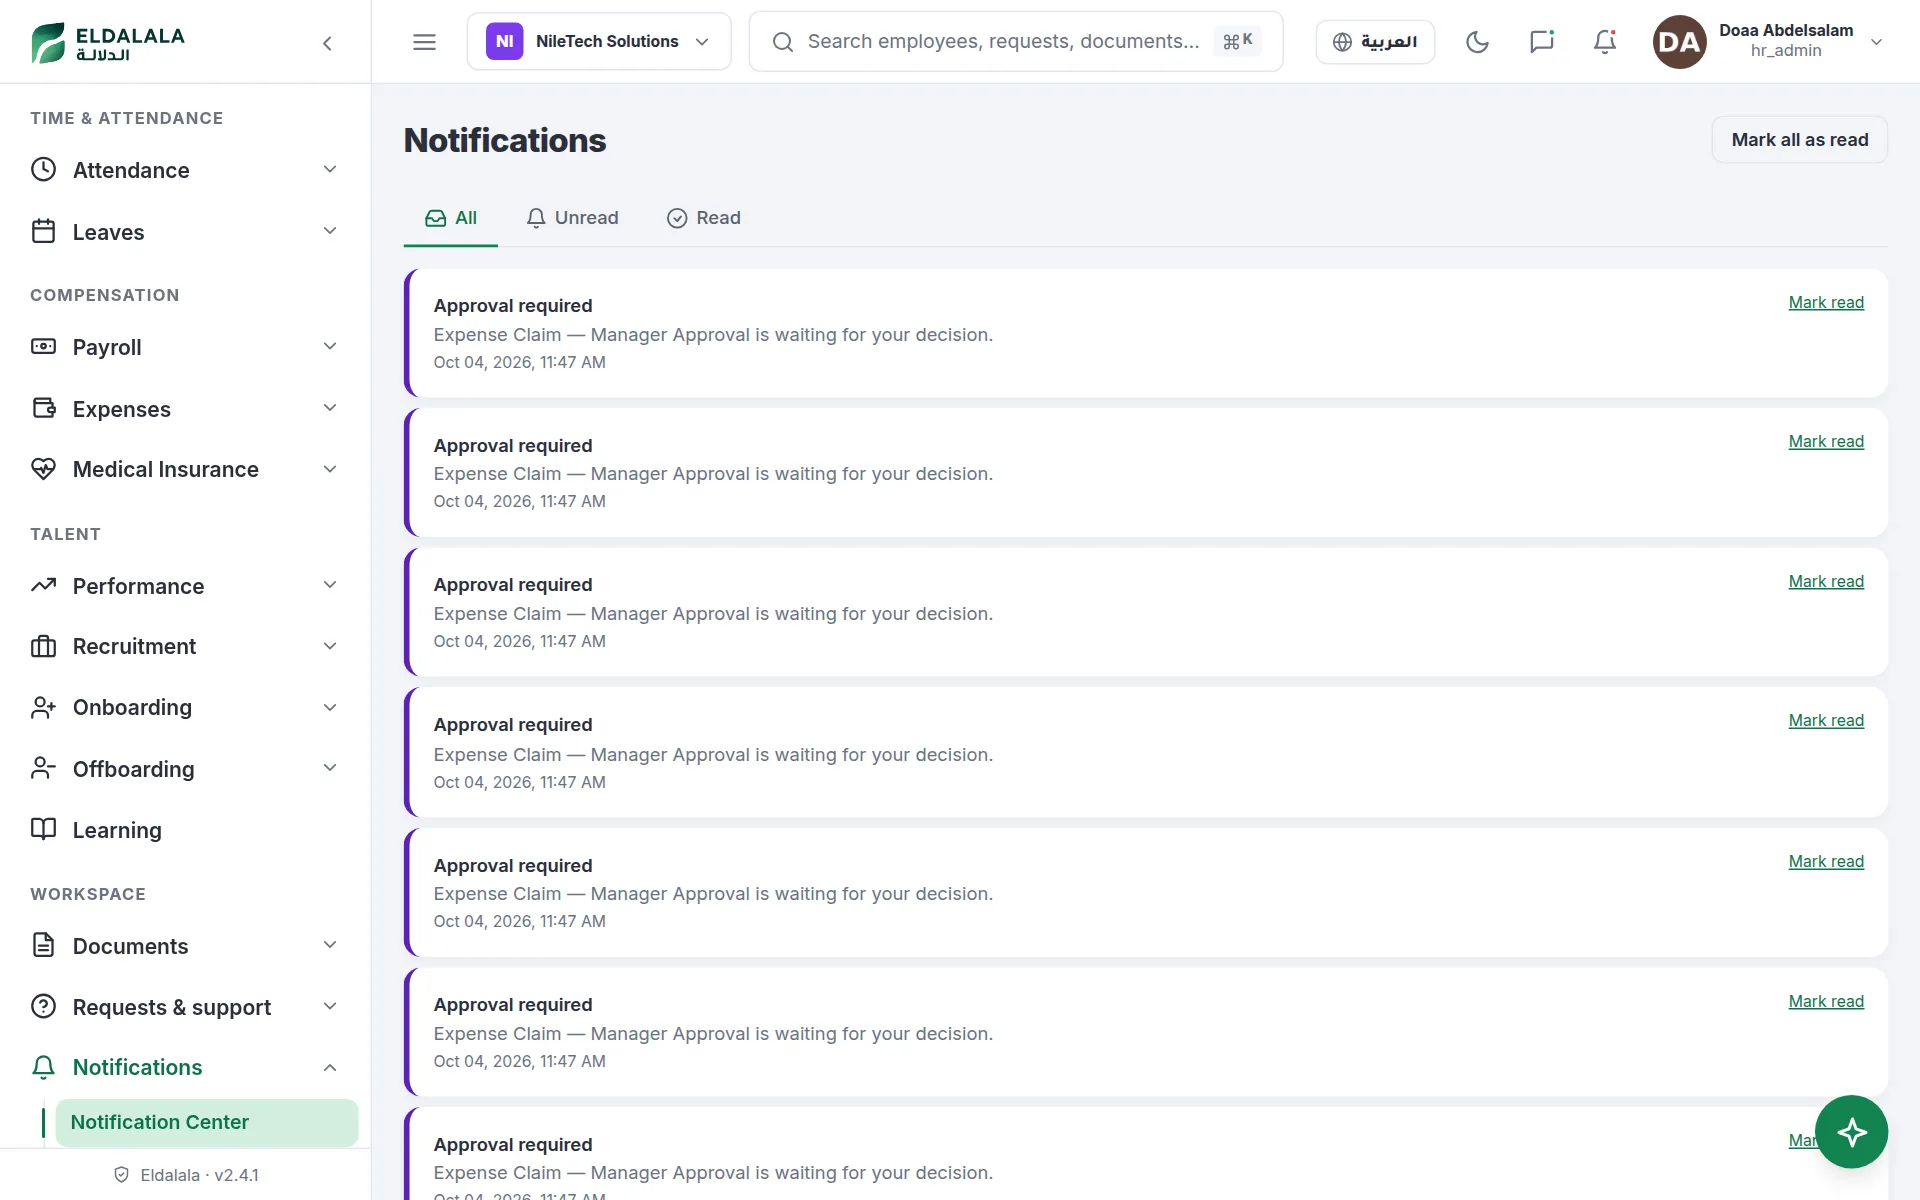Click the Offboarding user-minus icon
This screenshot has width=1920, height=1200.
[x=43, y=768]
